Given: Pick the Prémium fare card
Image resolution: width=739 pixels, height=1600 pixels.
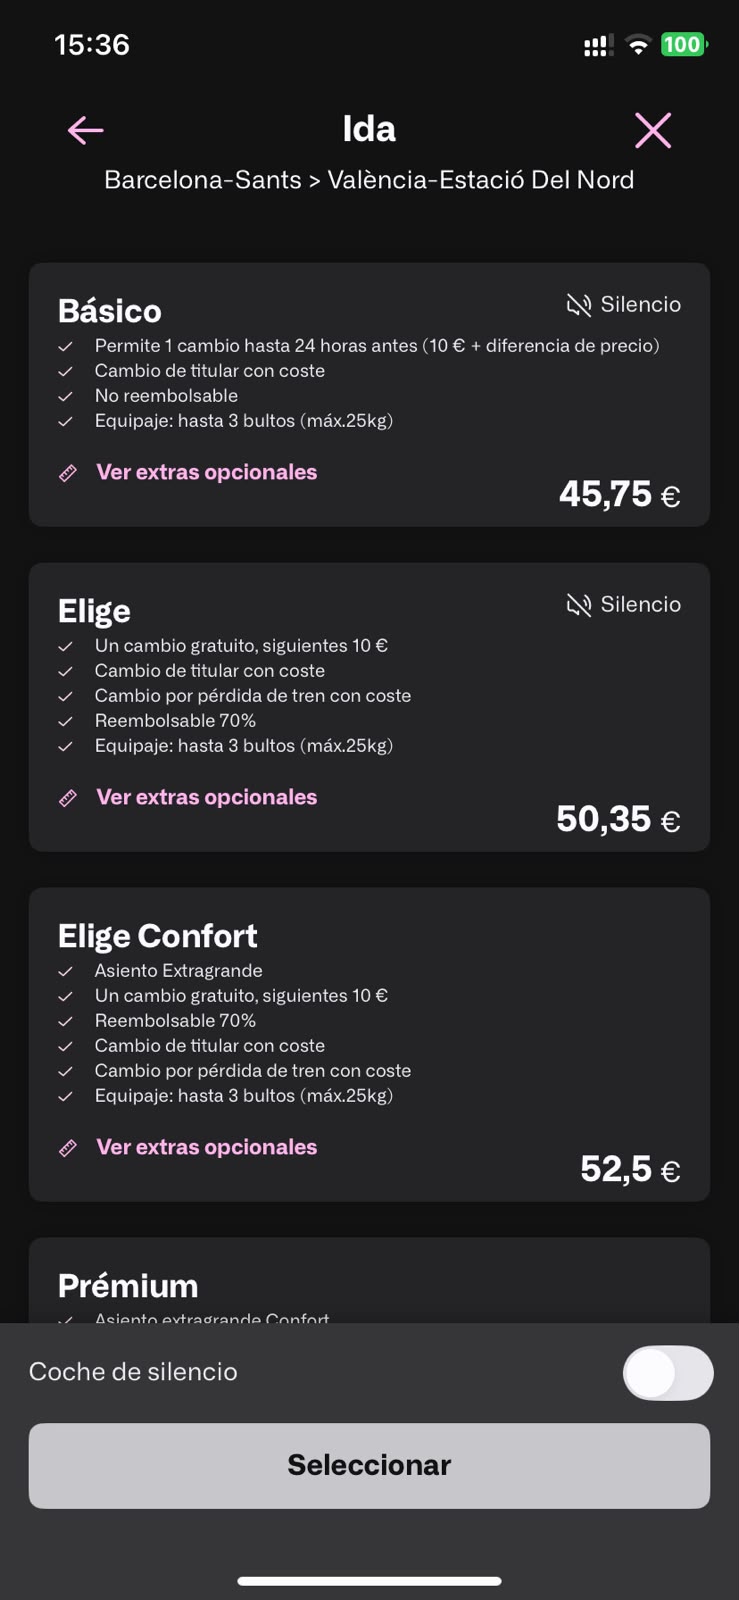Looking at the screenshot, I should 369,1281.
